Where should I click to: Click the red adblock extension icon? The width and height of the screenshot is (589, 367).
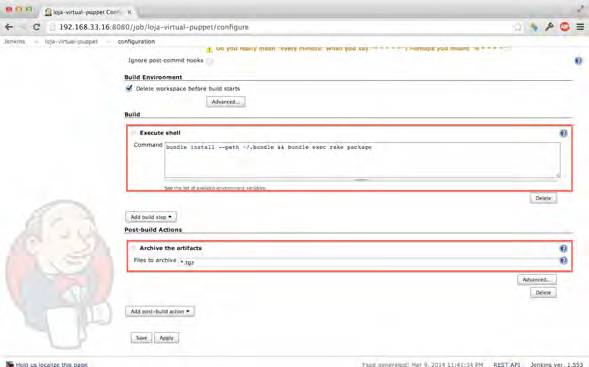(x=565, y=27)
